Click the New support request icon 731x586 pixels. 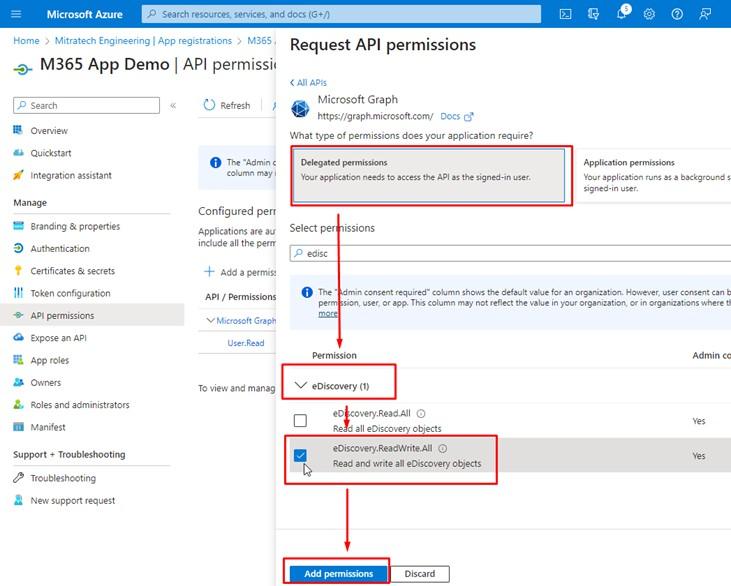point(18,500)
